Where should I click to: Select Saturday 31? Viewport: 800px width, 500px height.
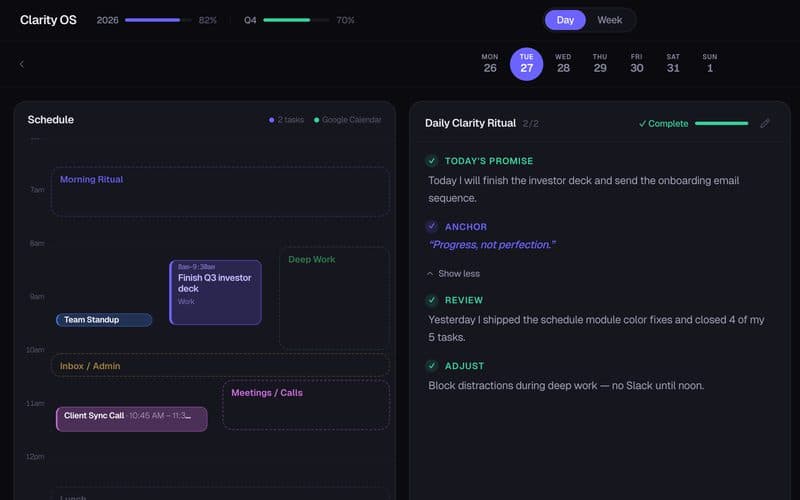tap(673, 63)
